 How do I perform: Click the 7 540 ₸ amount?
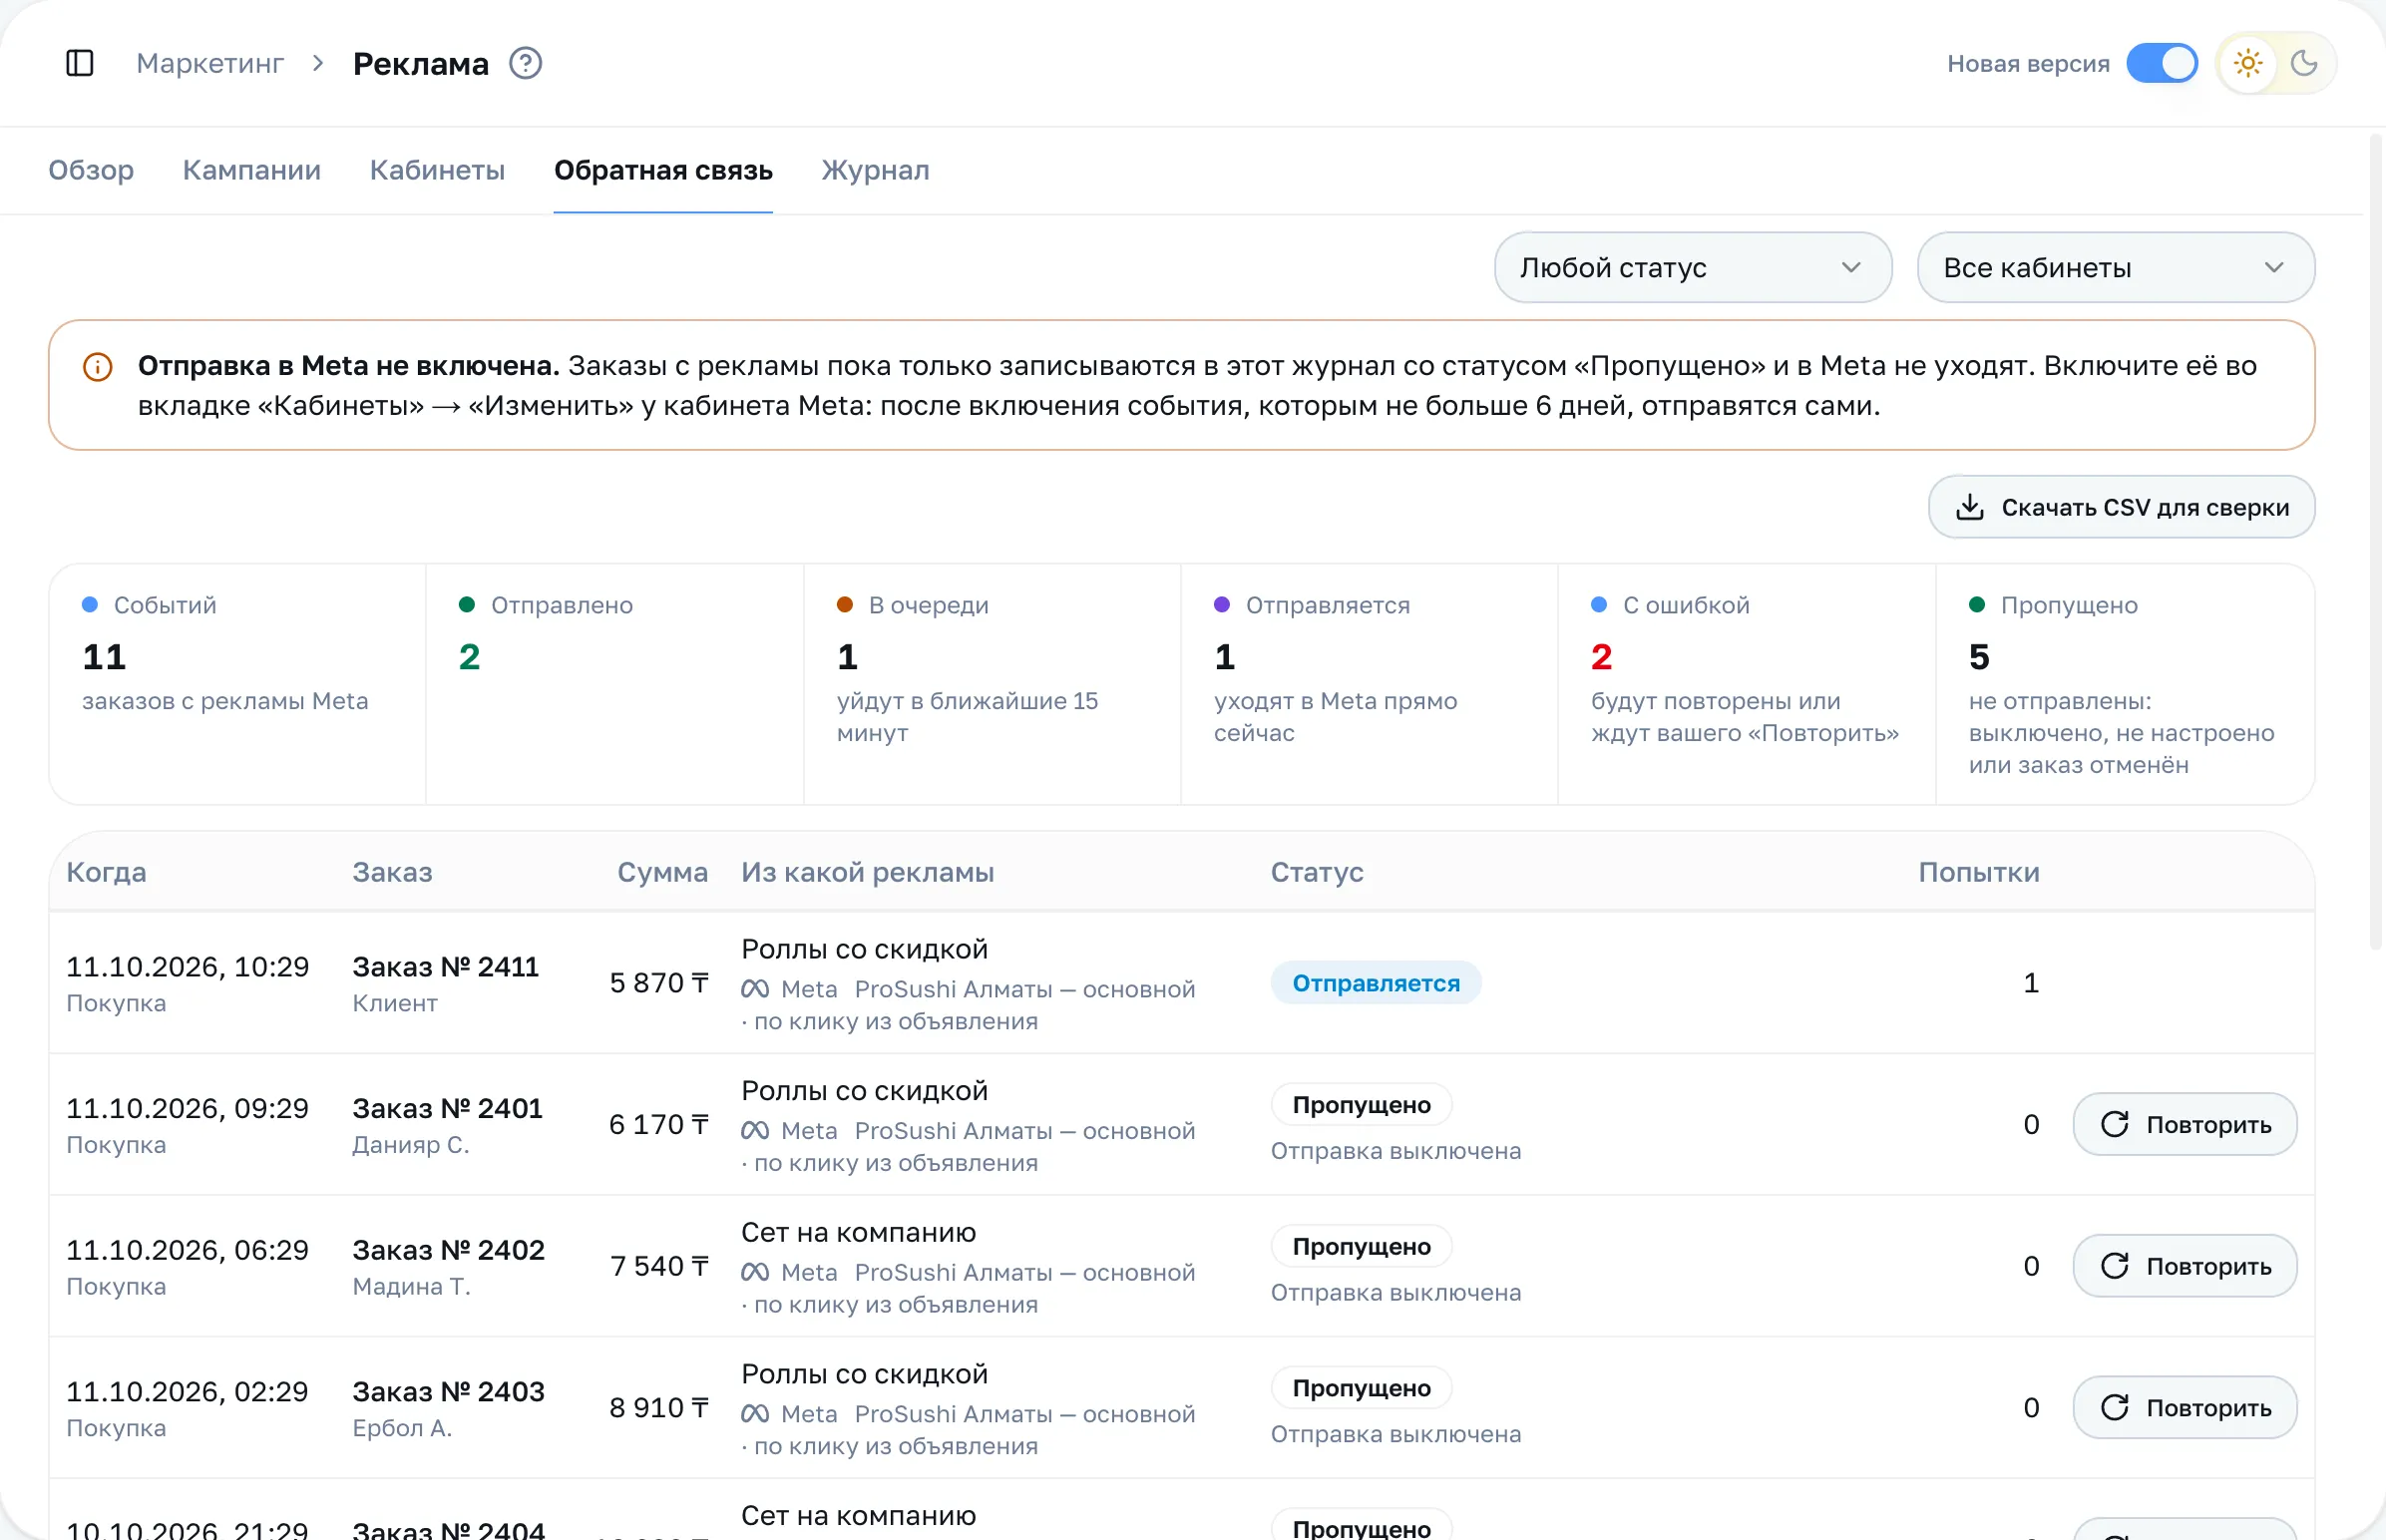click(x=659, y=1266)
